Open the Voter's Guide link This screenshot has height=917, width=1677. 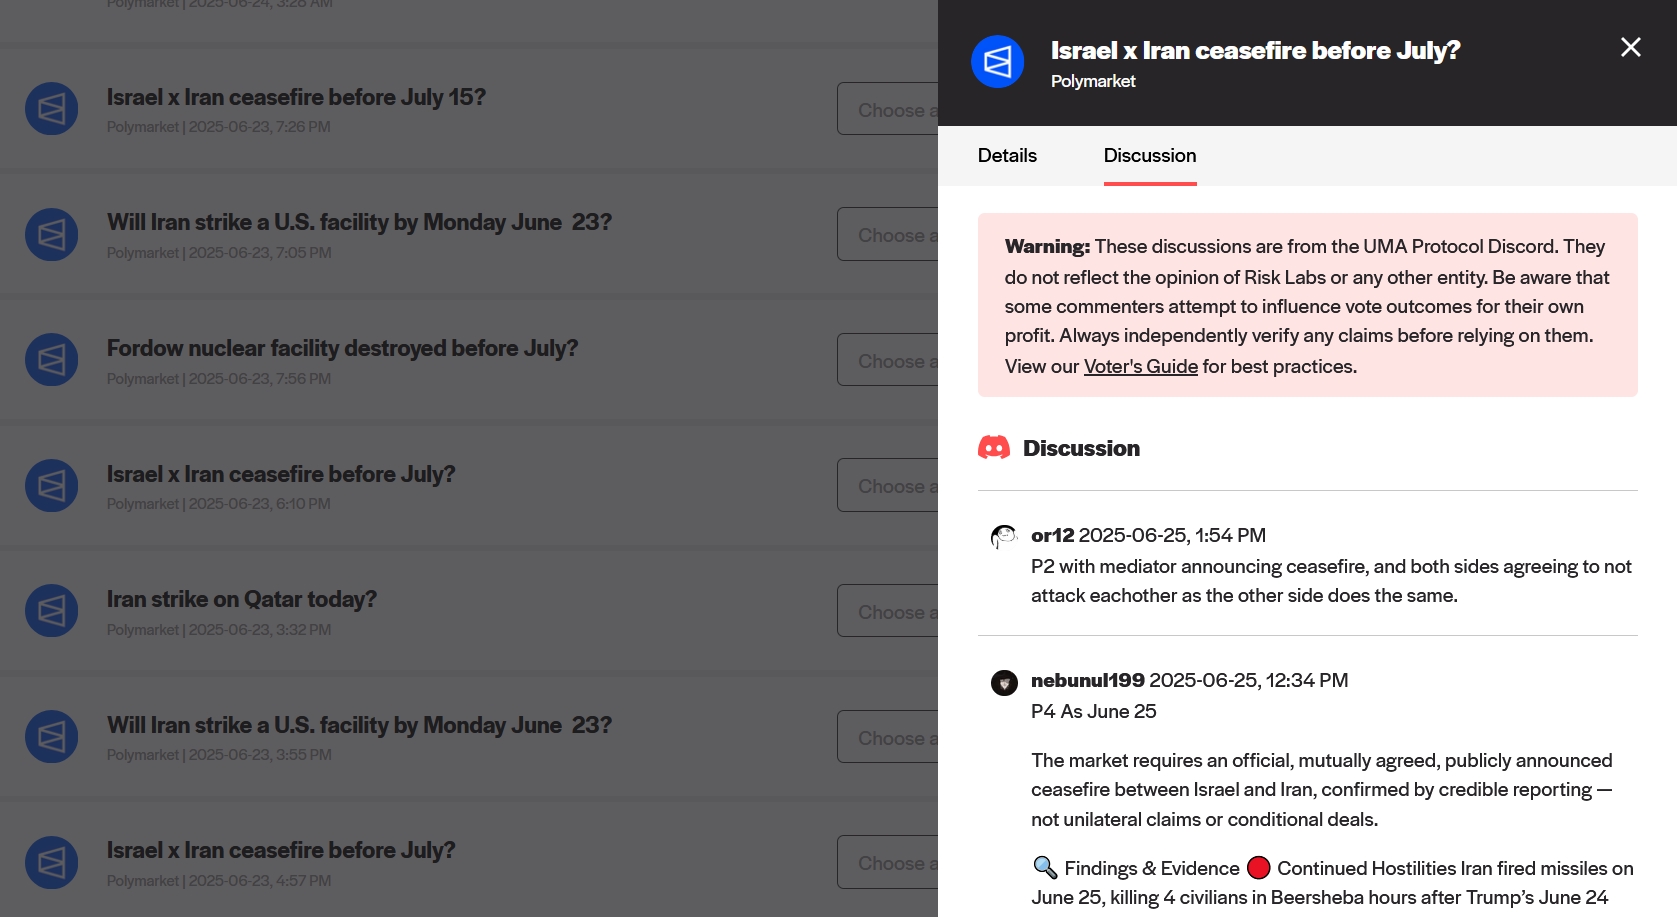coord(1140,367)
